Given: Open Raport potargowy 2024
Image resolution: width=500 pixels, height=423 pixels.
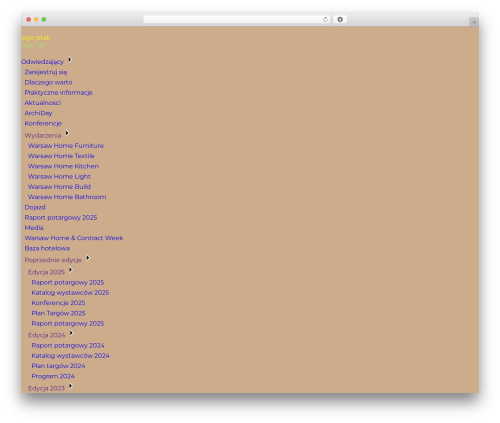Looking at the screenshot, I should pyautogui.click(x=68, y=345).
